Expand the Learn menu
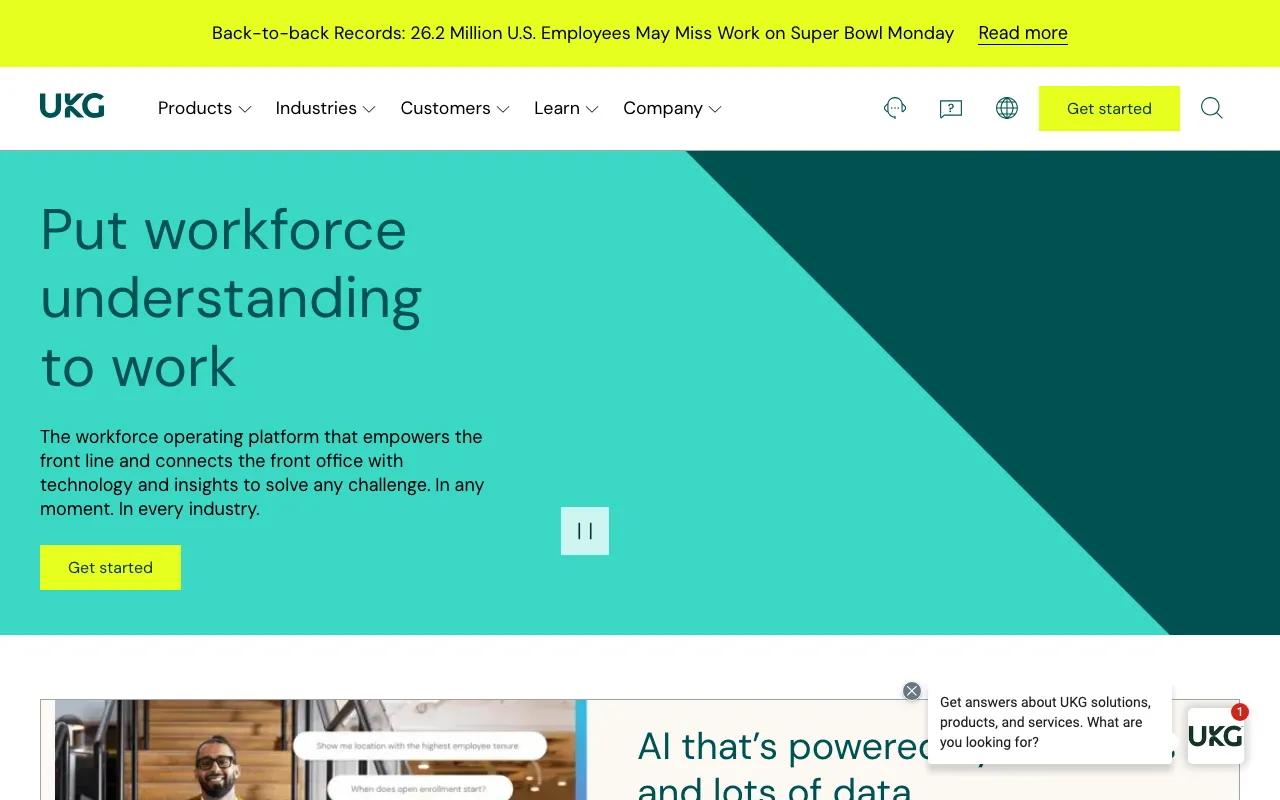This screenshot has width=1280, height=800. pos(566,108)
